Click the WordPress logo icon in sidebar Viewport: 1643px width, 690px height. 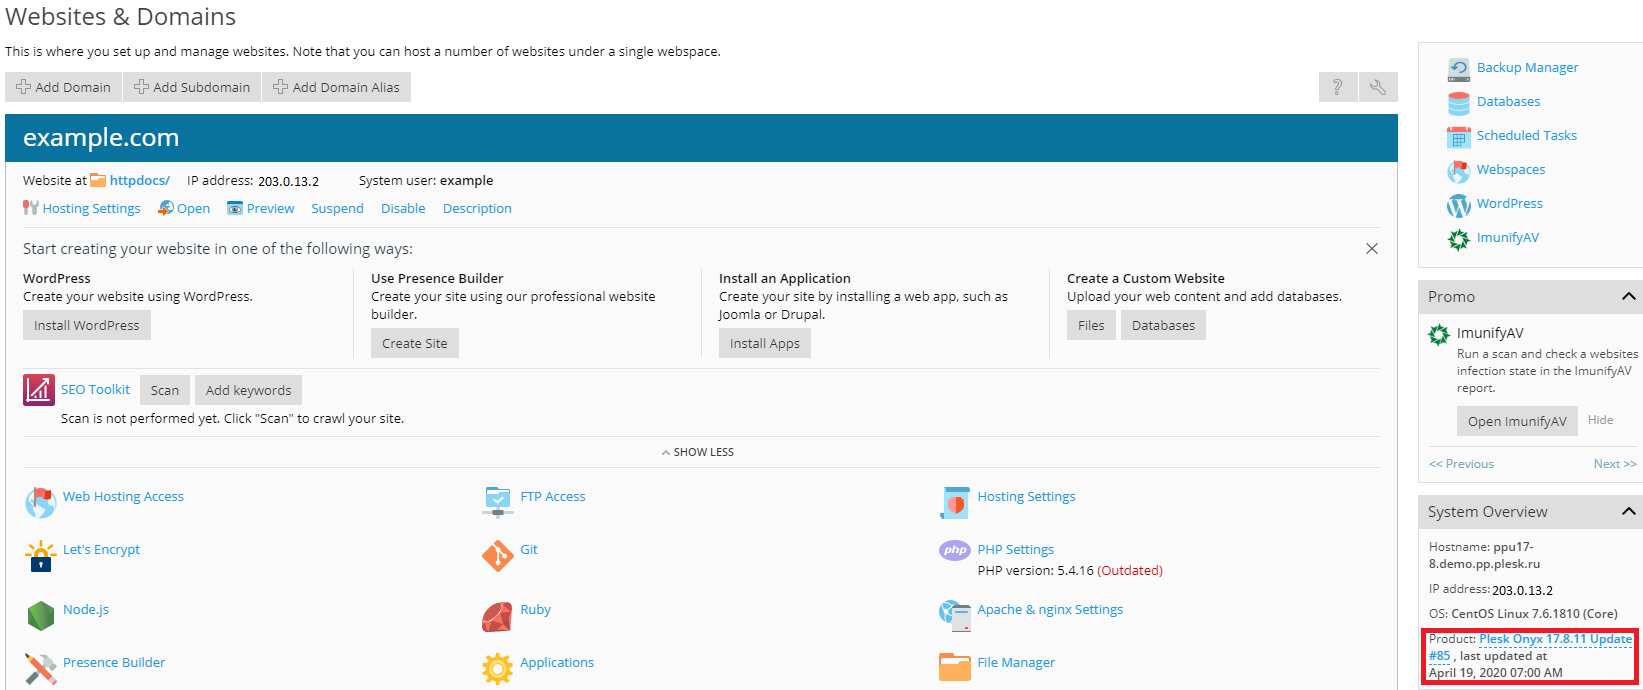pyautogui.click(x=1458, y=205)
